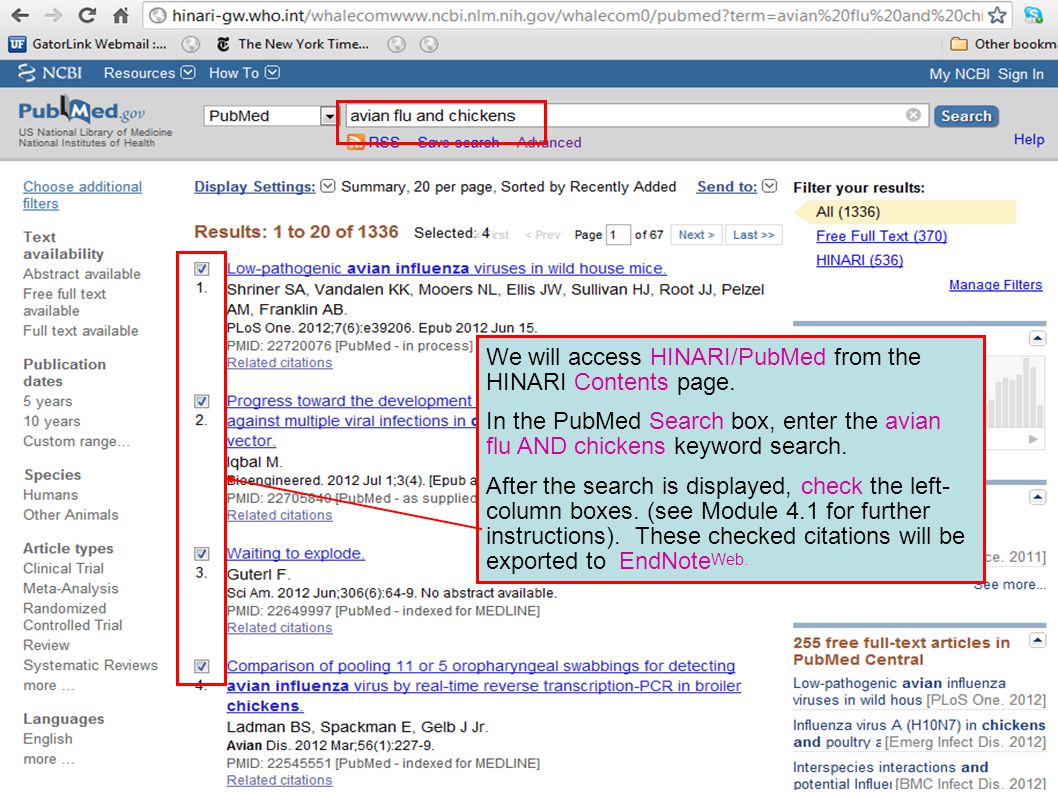Open GatorLink Webmail bookmark
The image size is (1058, 793).
click(88, 44)
